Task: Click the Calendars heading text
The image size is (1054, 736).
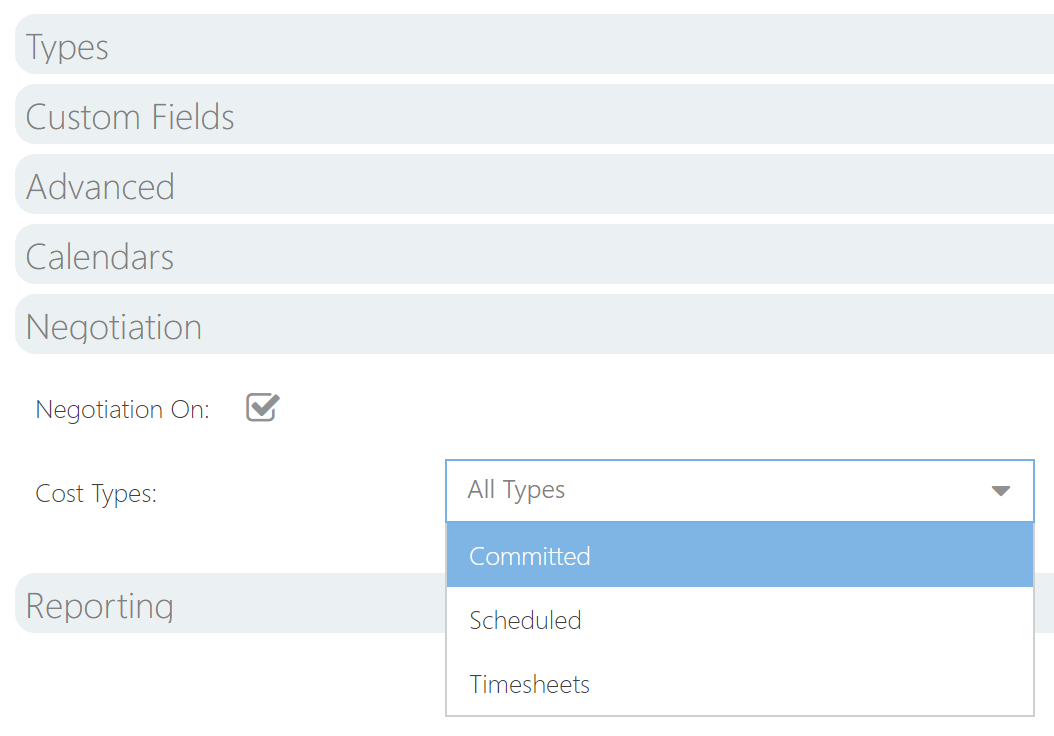Action: [x=99, y=257]
